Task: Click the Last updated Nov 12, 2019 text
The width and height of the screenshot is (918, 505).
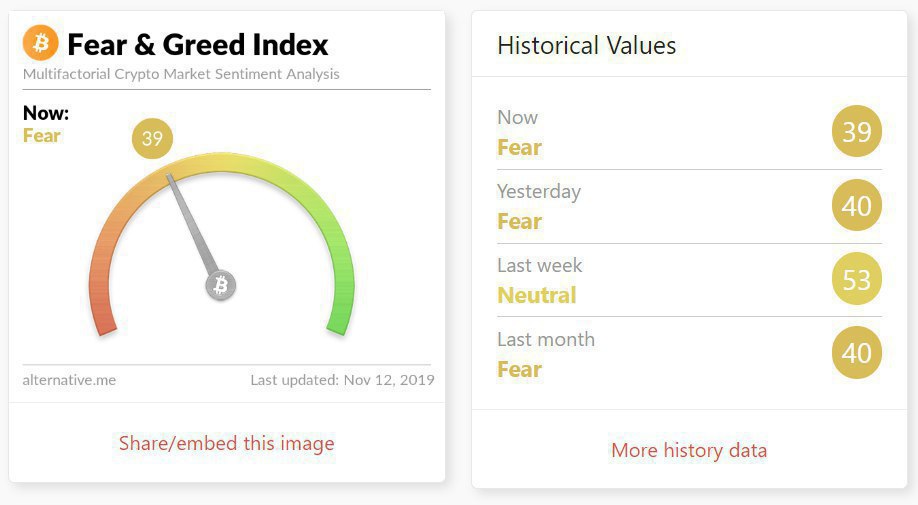Action: point(342,380)
